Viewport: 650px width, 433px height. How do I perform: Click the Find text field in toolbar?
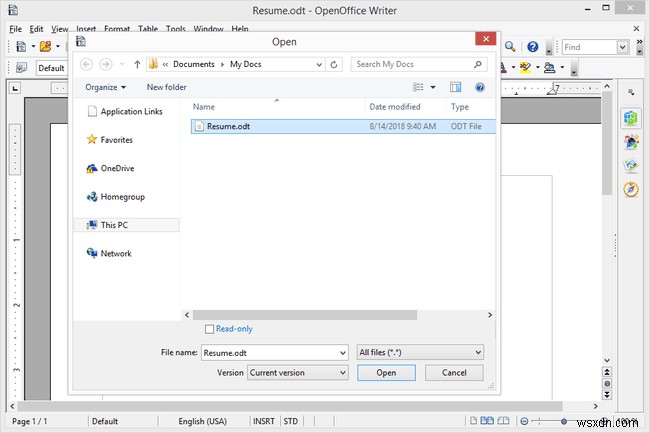coord(589,47)
